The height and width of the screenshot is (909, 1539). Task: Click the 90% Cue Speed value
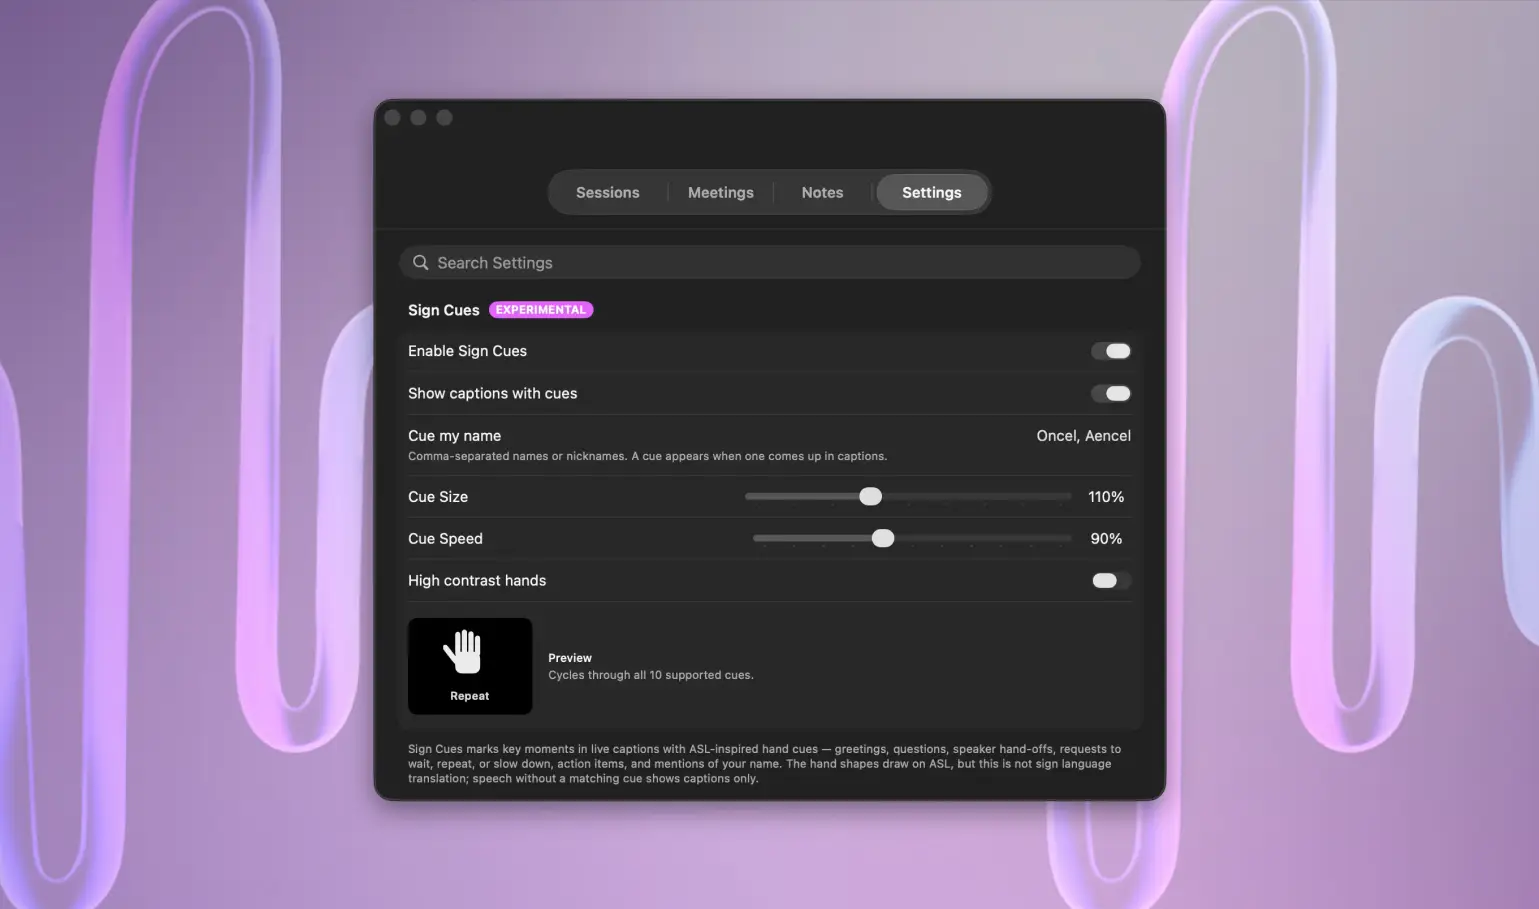click(x=1106, y=538)
